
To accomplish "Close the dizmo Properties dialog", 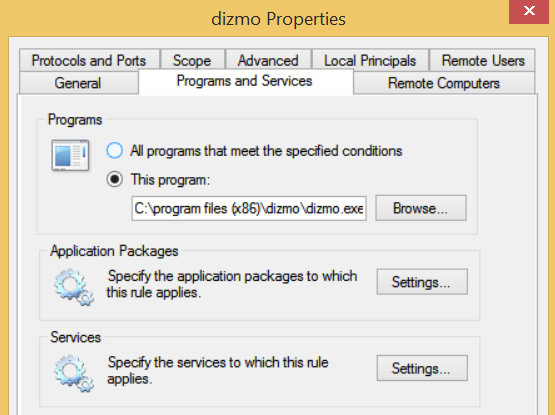I will coord(529,11).
